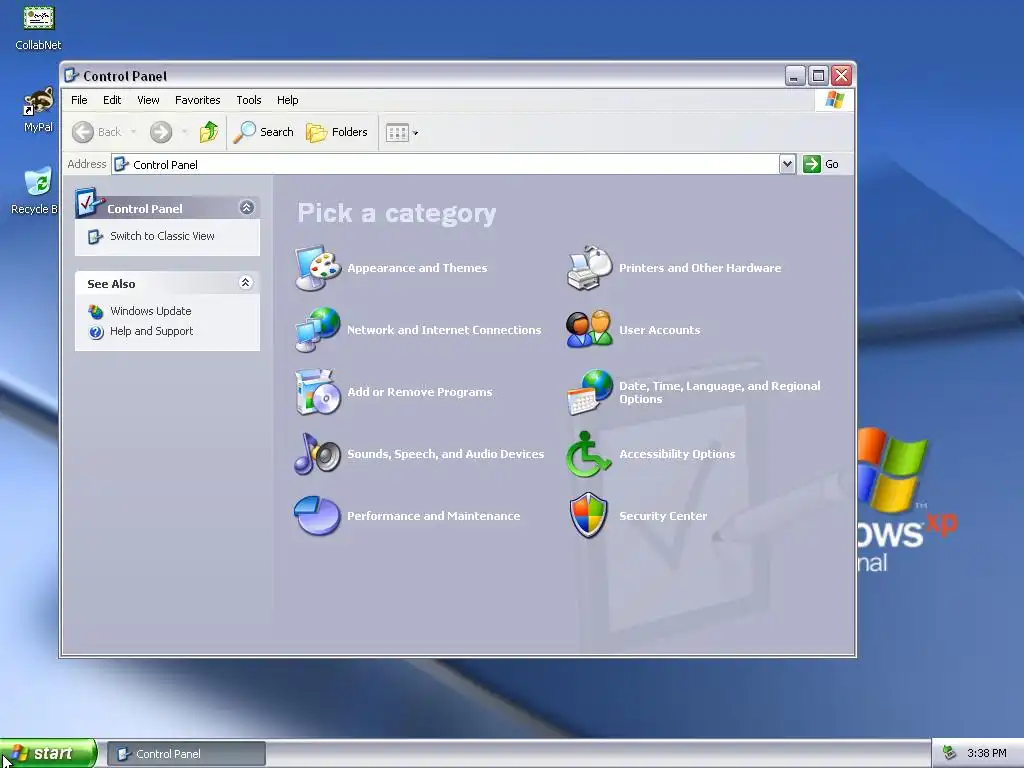Open Add or Remove Programs CD icon
The width and height of the screenshot is (1024, 768).
pyautogui.click(x=317, y=392)
